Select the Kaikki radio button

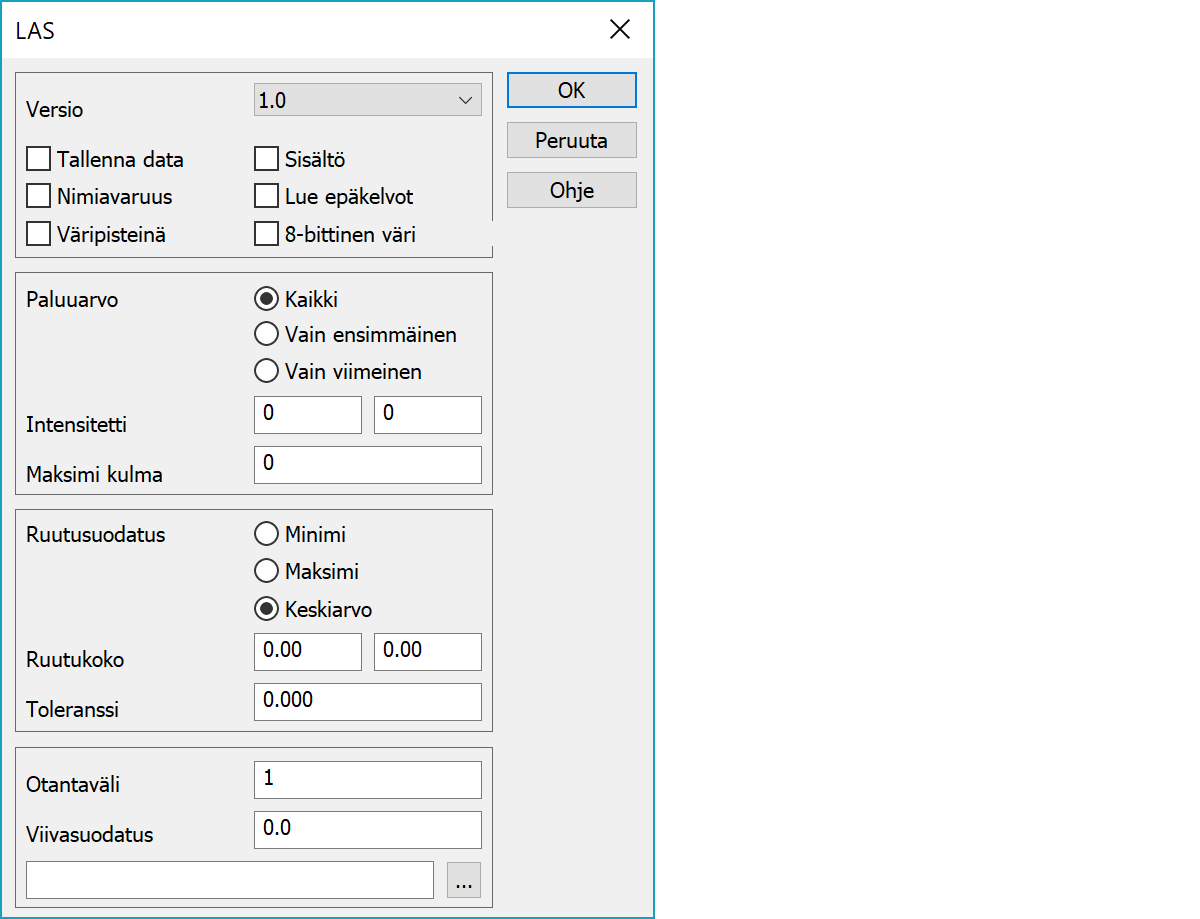click(267, 298)
